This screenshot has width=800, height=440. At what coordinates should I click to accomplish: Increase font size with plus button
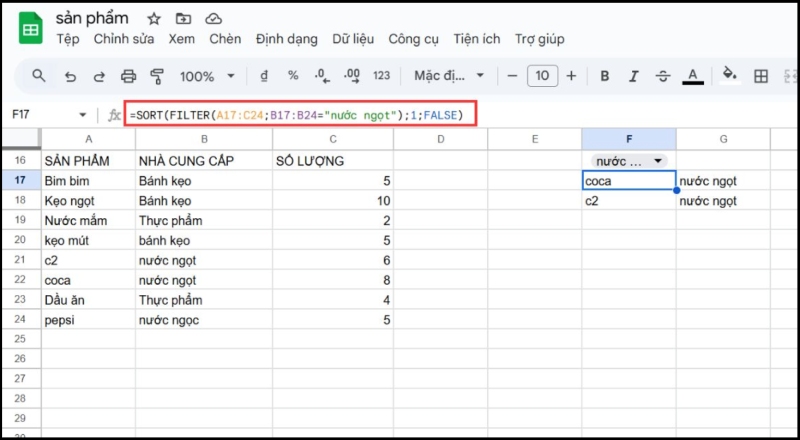571,76
